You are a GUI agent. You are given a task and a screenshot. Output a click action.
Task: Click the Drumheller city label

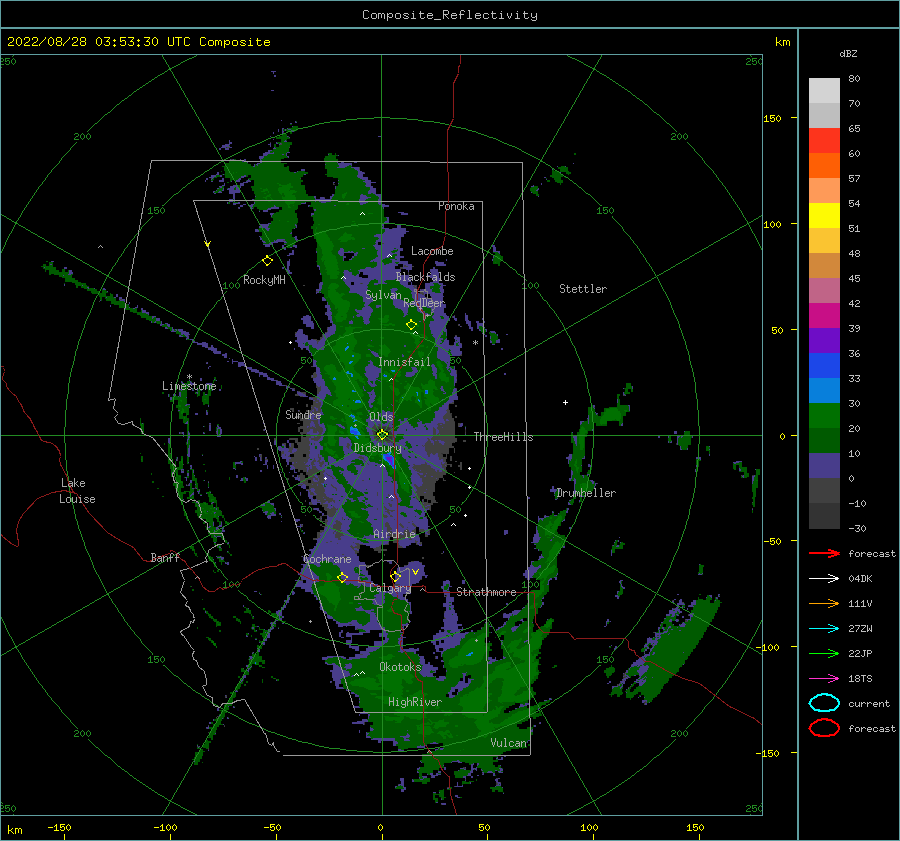(586, 493)
